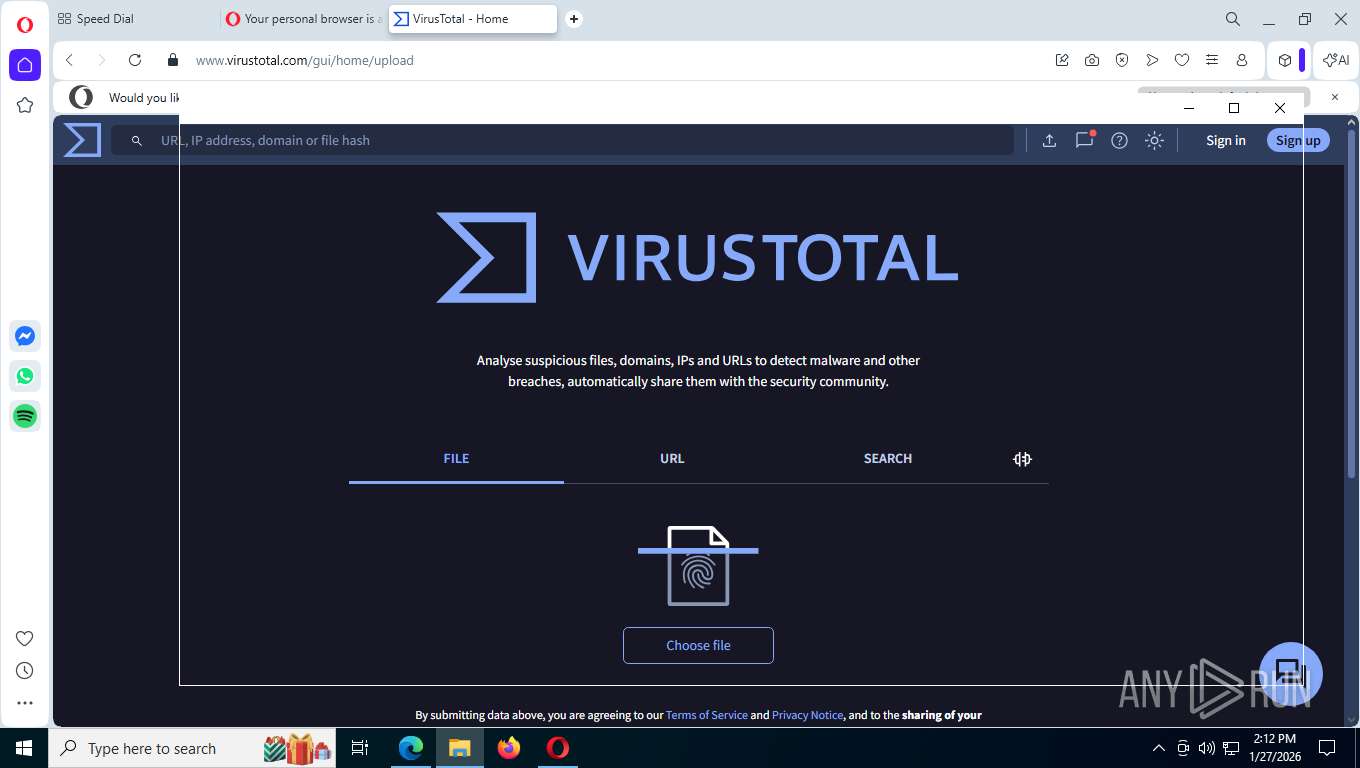The width and height of the screenshot is (1360, 768).
Task: Click the taskbar search box
Action: coord(193,748)
